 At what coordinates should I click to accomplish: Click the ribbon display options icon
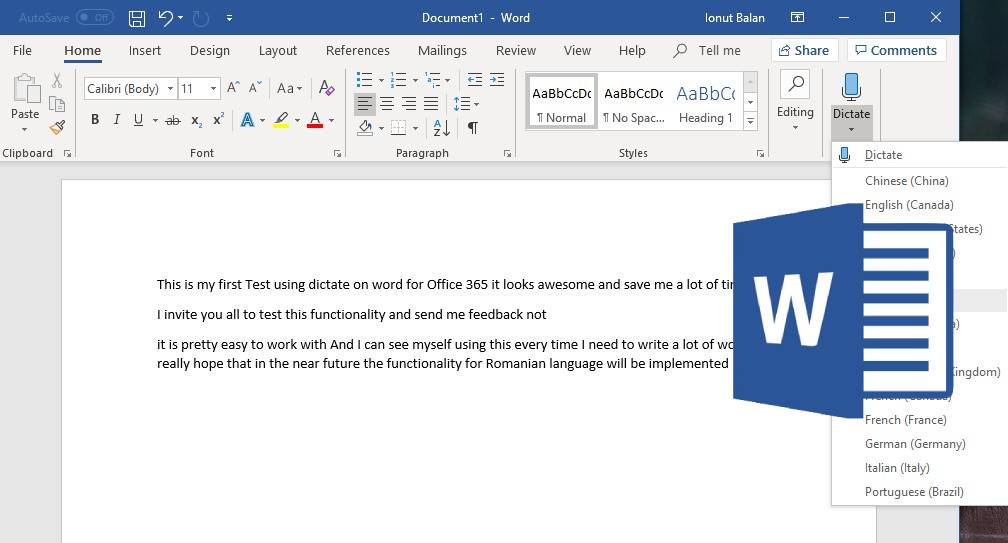(797, 17)
